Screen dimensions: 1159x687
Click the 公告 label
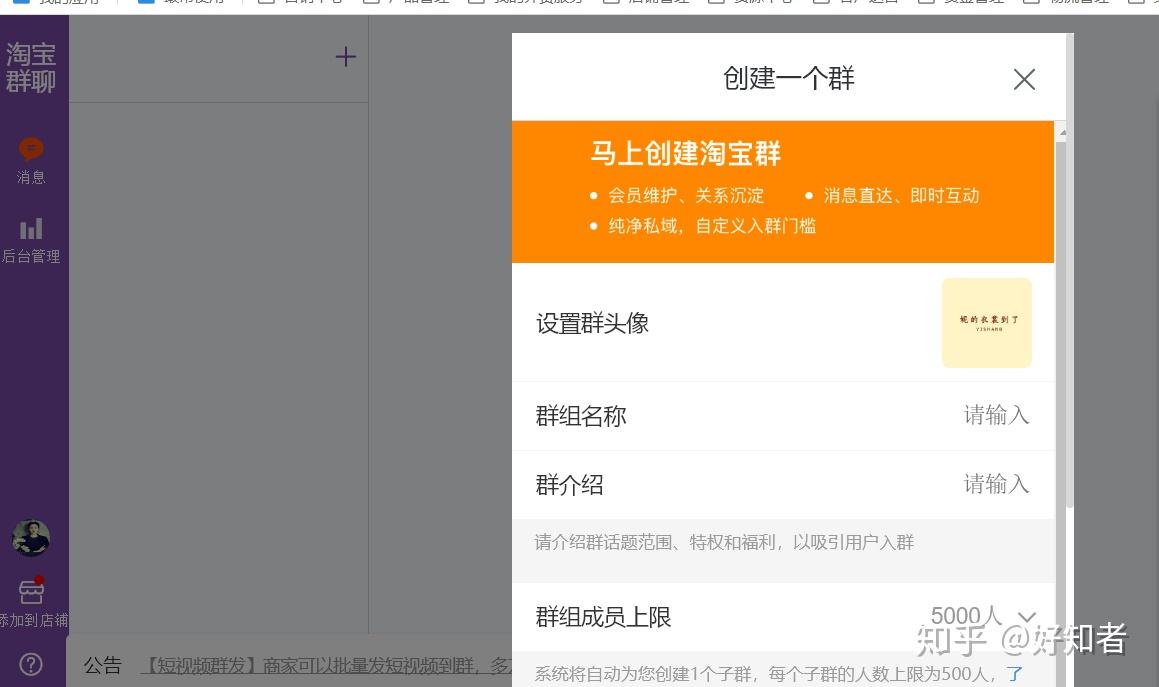pyautogui.click(x=102, y=666)
